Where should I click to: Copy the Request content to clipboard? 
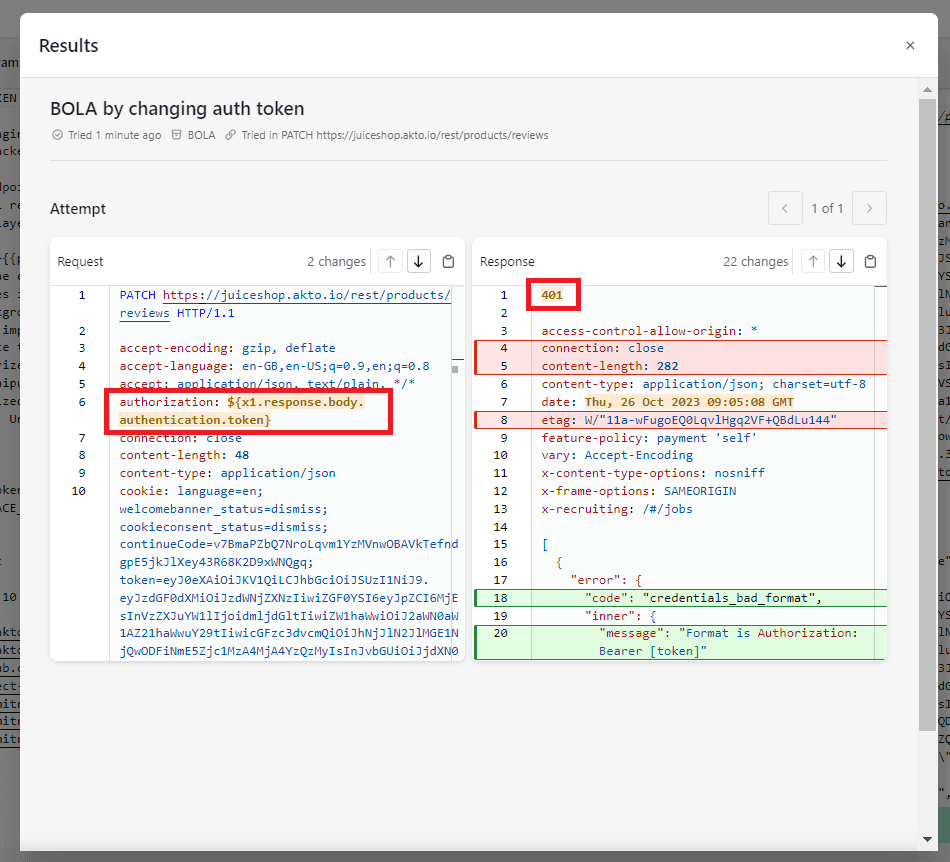tap(448, 262)
